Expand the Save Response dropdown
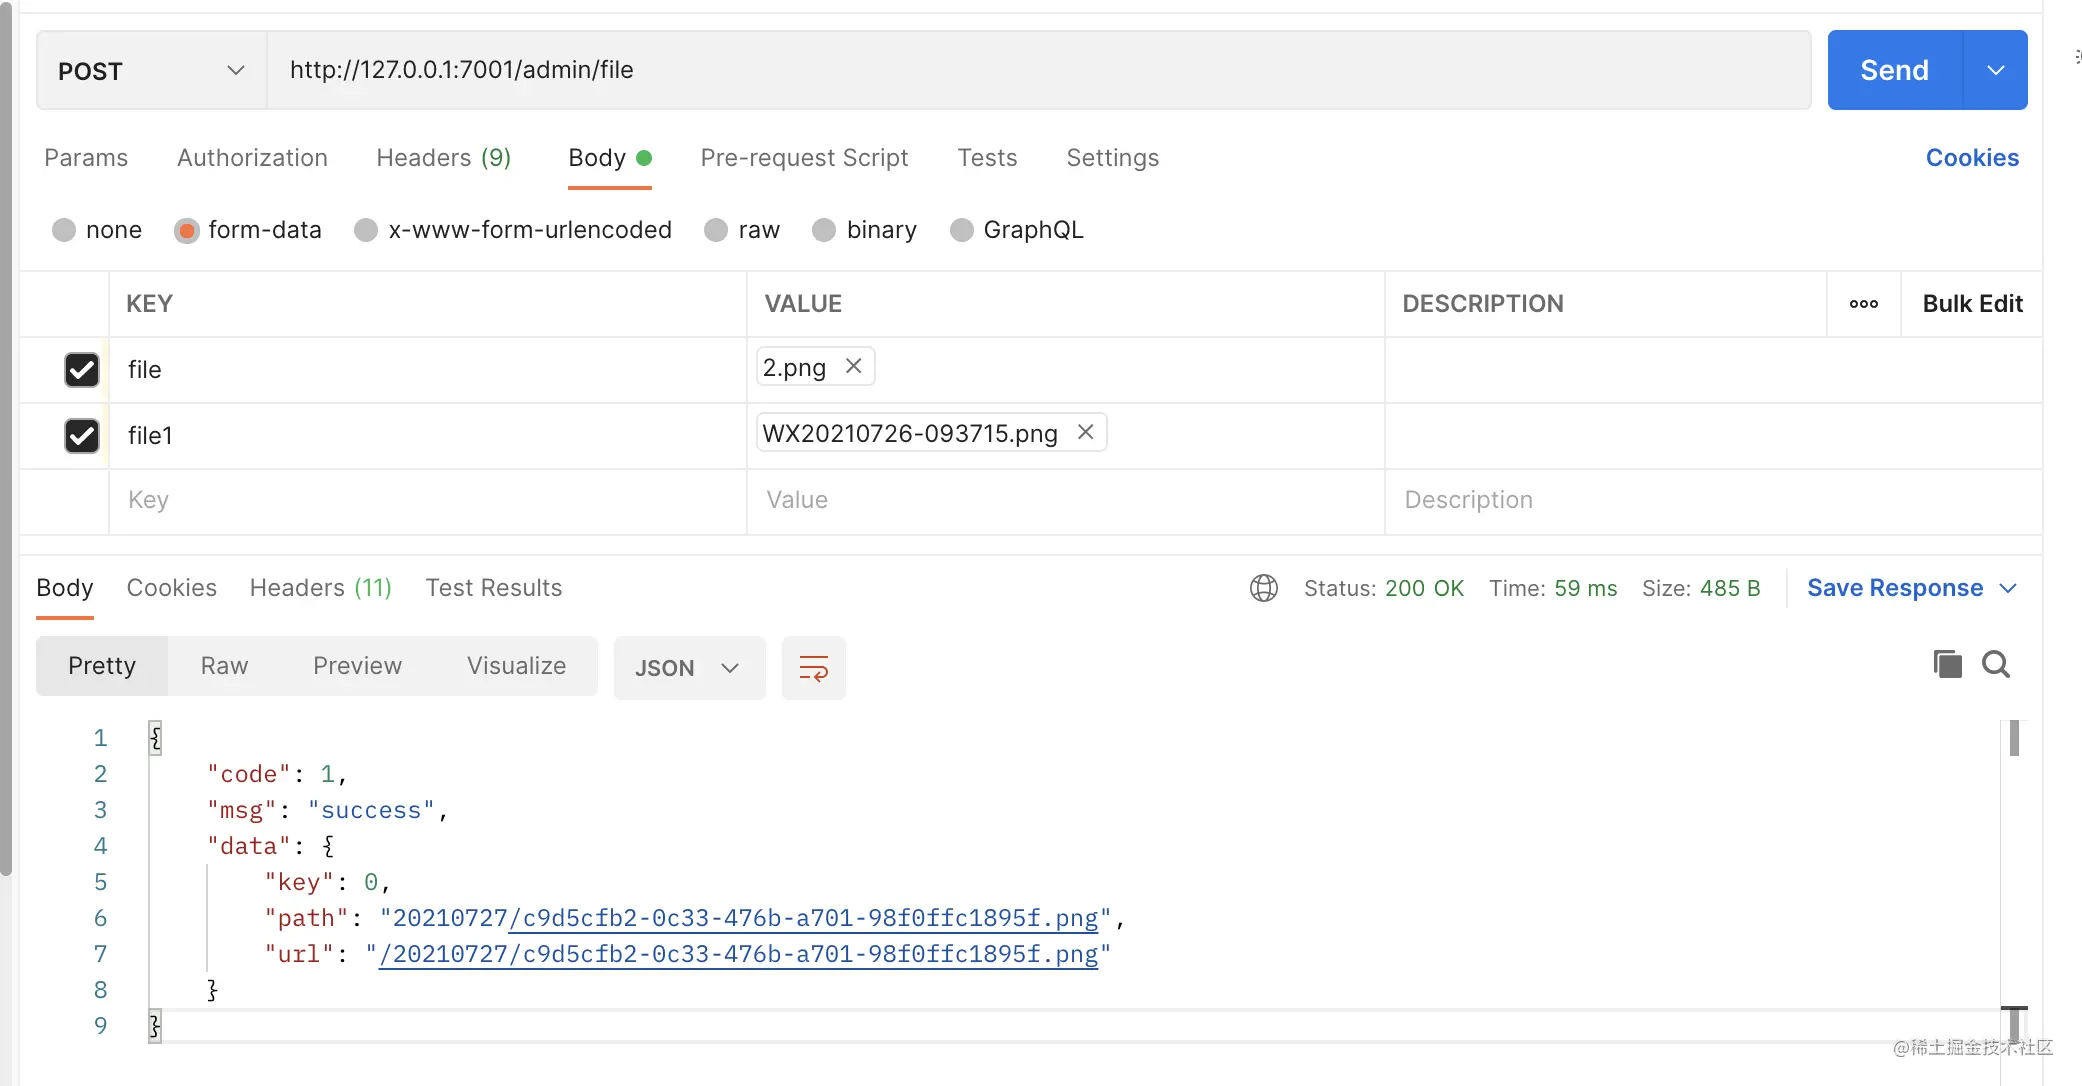The width and height of the screenshot is (2082, 1086). (2008, 588)
